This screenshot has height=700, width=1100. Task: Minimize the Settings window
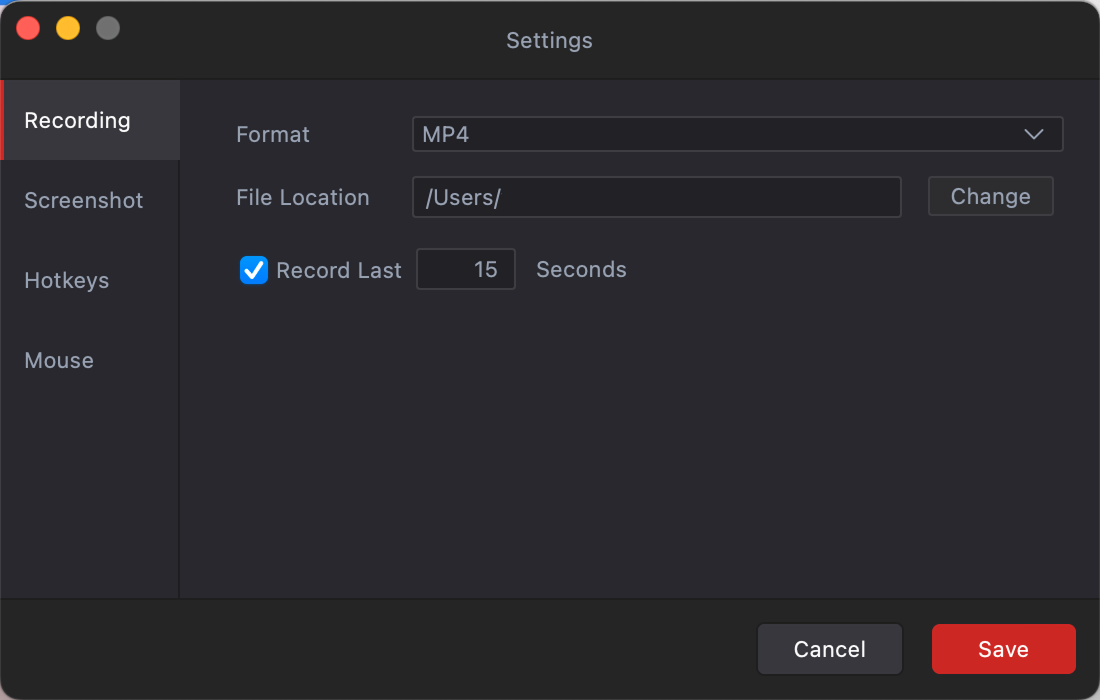coord(67,27)
